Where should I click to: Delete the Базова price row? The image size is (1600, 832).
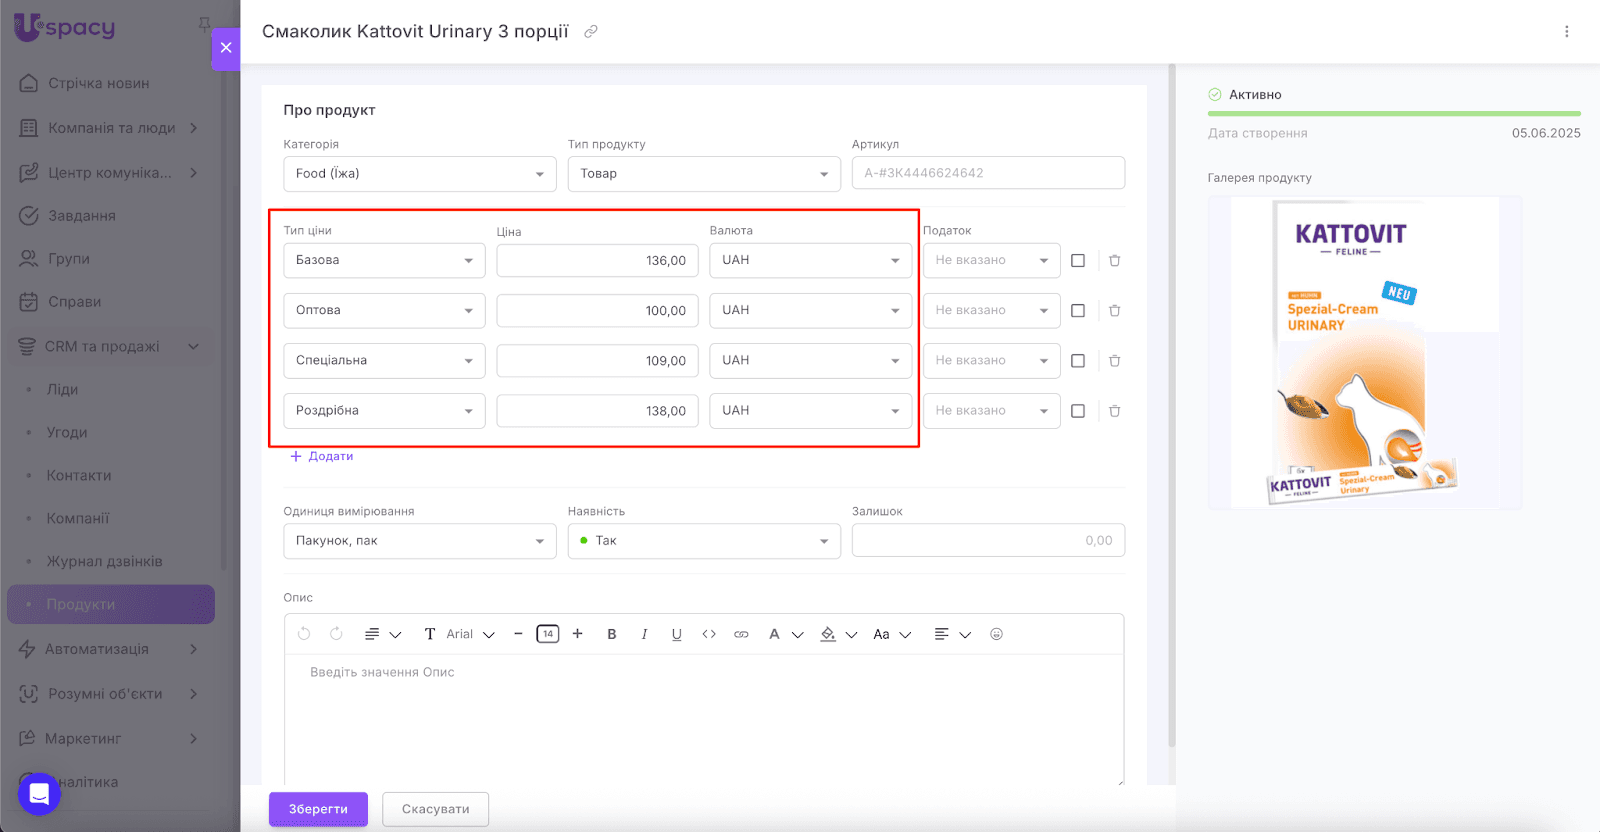(1114, 261)
